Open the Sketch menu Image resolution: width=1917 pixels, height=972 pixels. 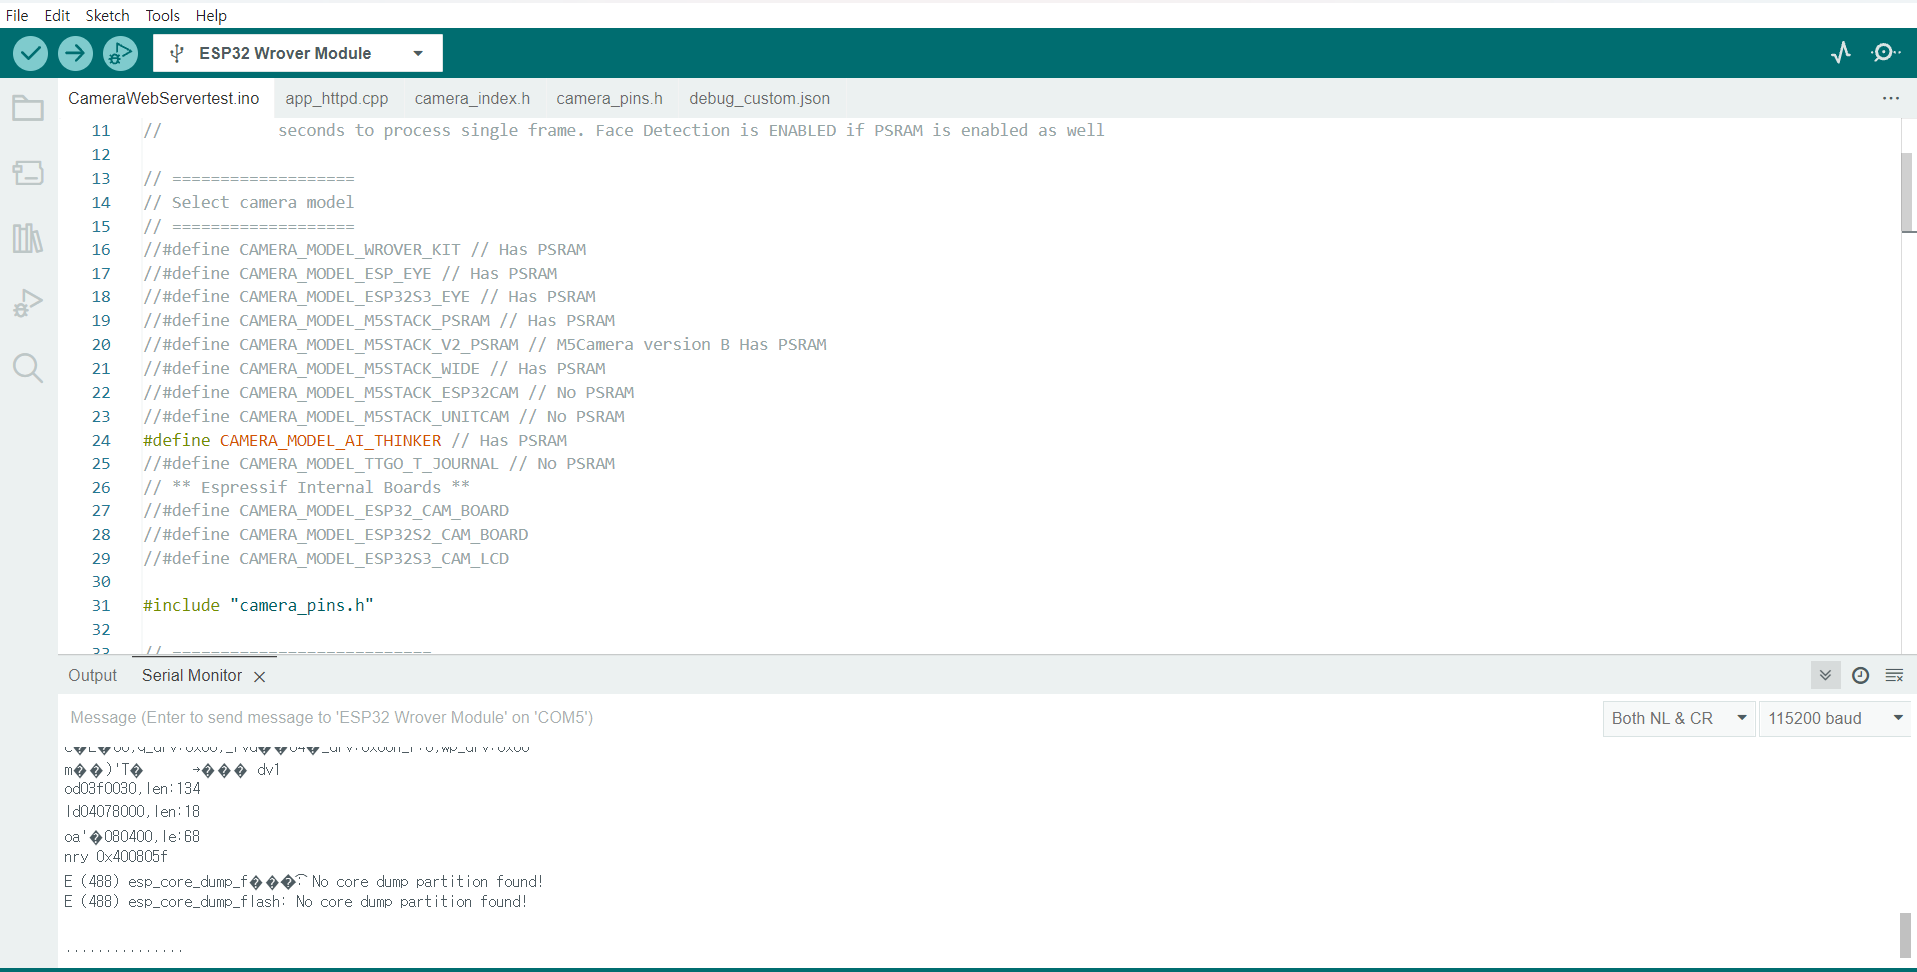[x=107, y=15]
